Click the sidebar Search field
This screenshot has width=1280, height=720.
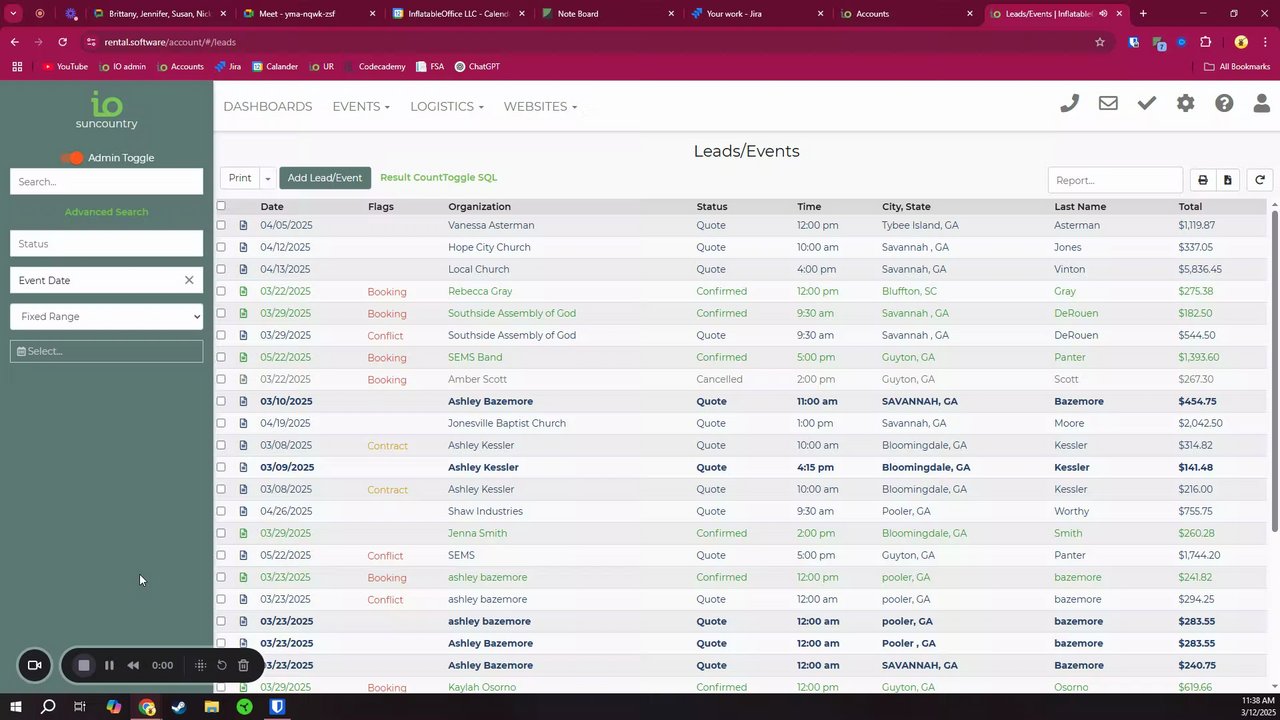pos(106,181)
